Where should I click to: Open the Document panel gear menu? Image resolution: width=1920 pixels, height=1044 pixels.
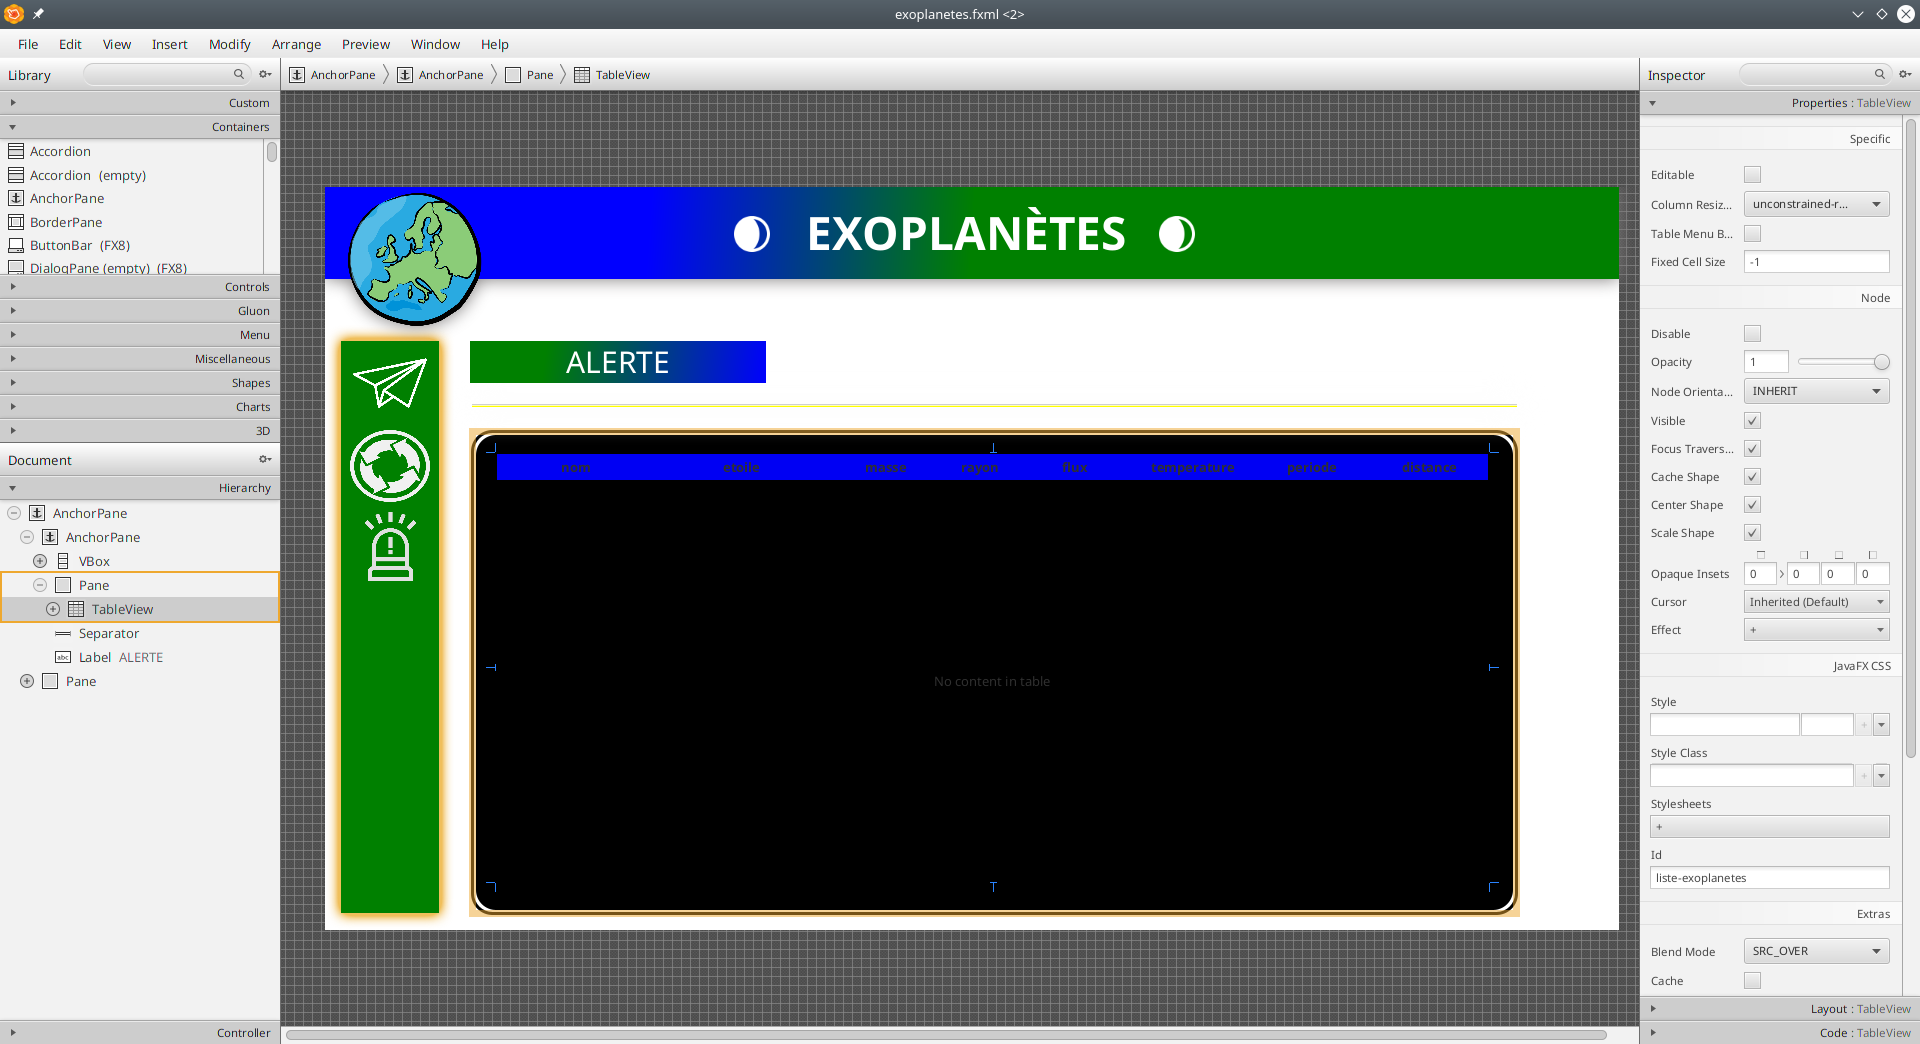265,460
